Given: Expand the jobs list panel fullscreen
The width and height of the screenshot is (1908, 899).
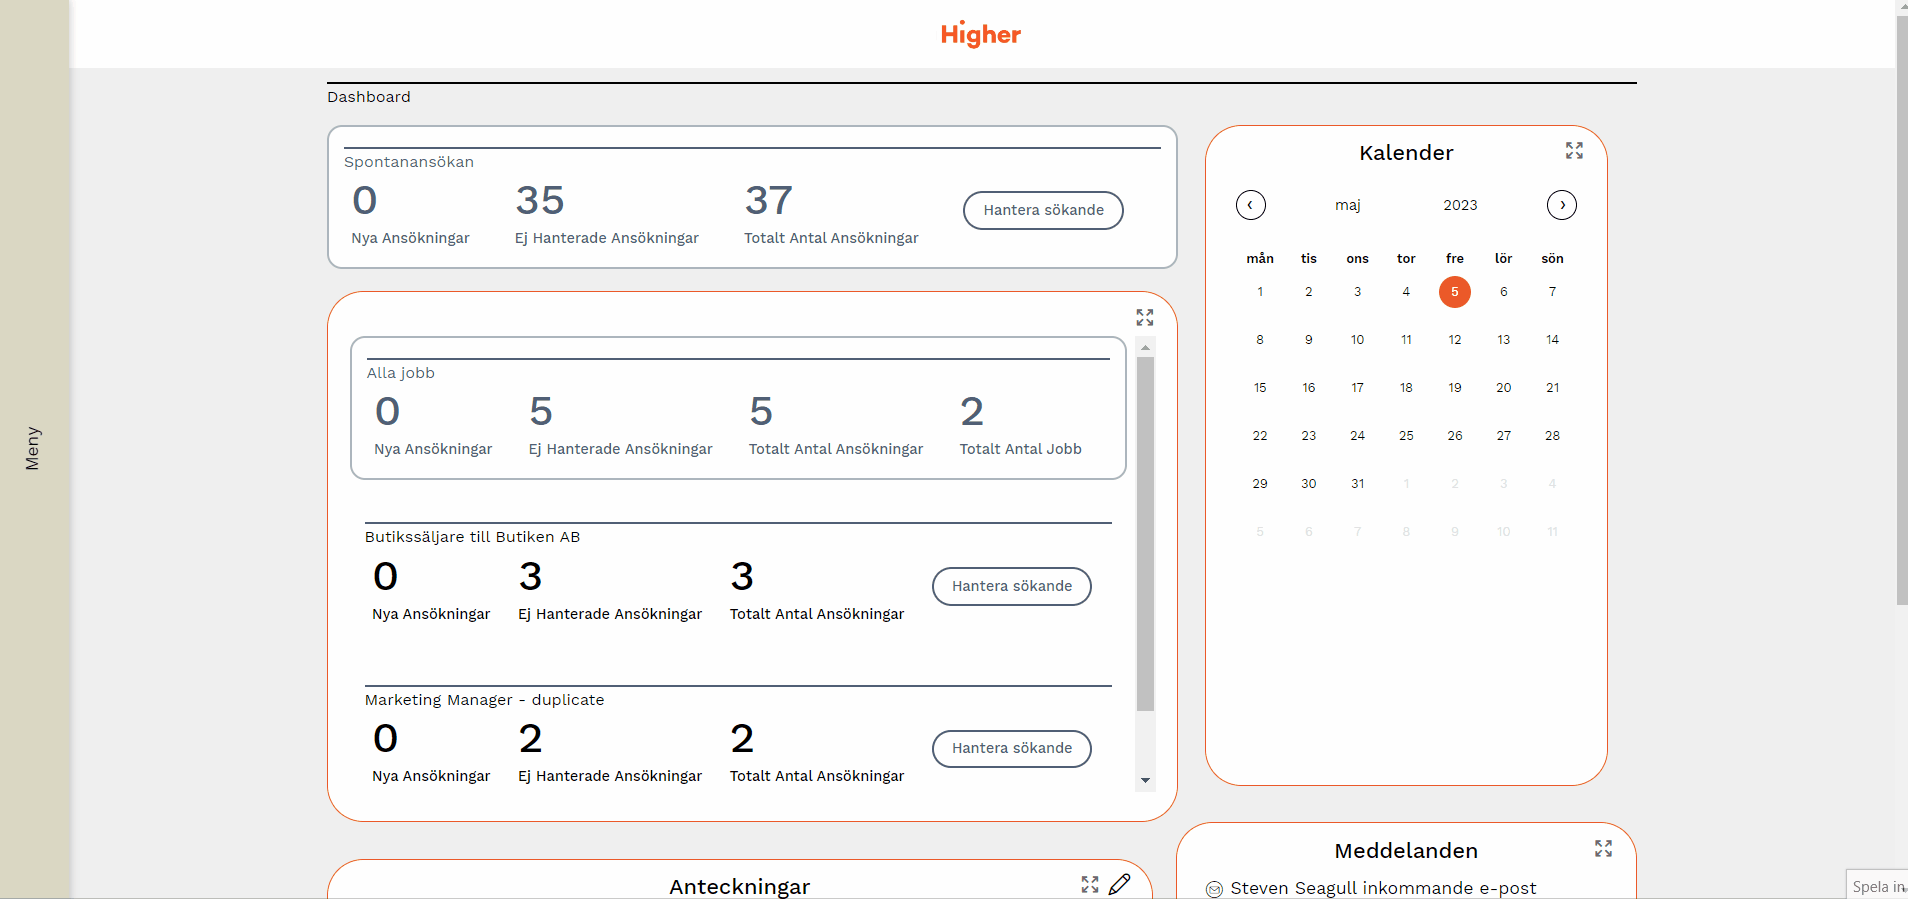Looking at the screenshot, I should pos(1145,318).
